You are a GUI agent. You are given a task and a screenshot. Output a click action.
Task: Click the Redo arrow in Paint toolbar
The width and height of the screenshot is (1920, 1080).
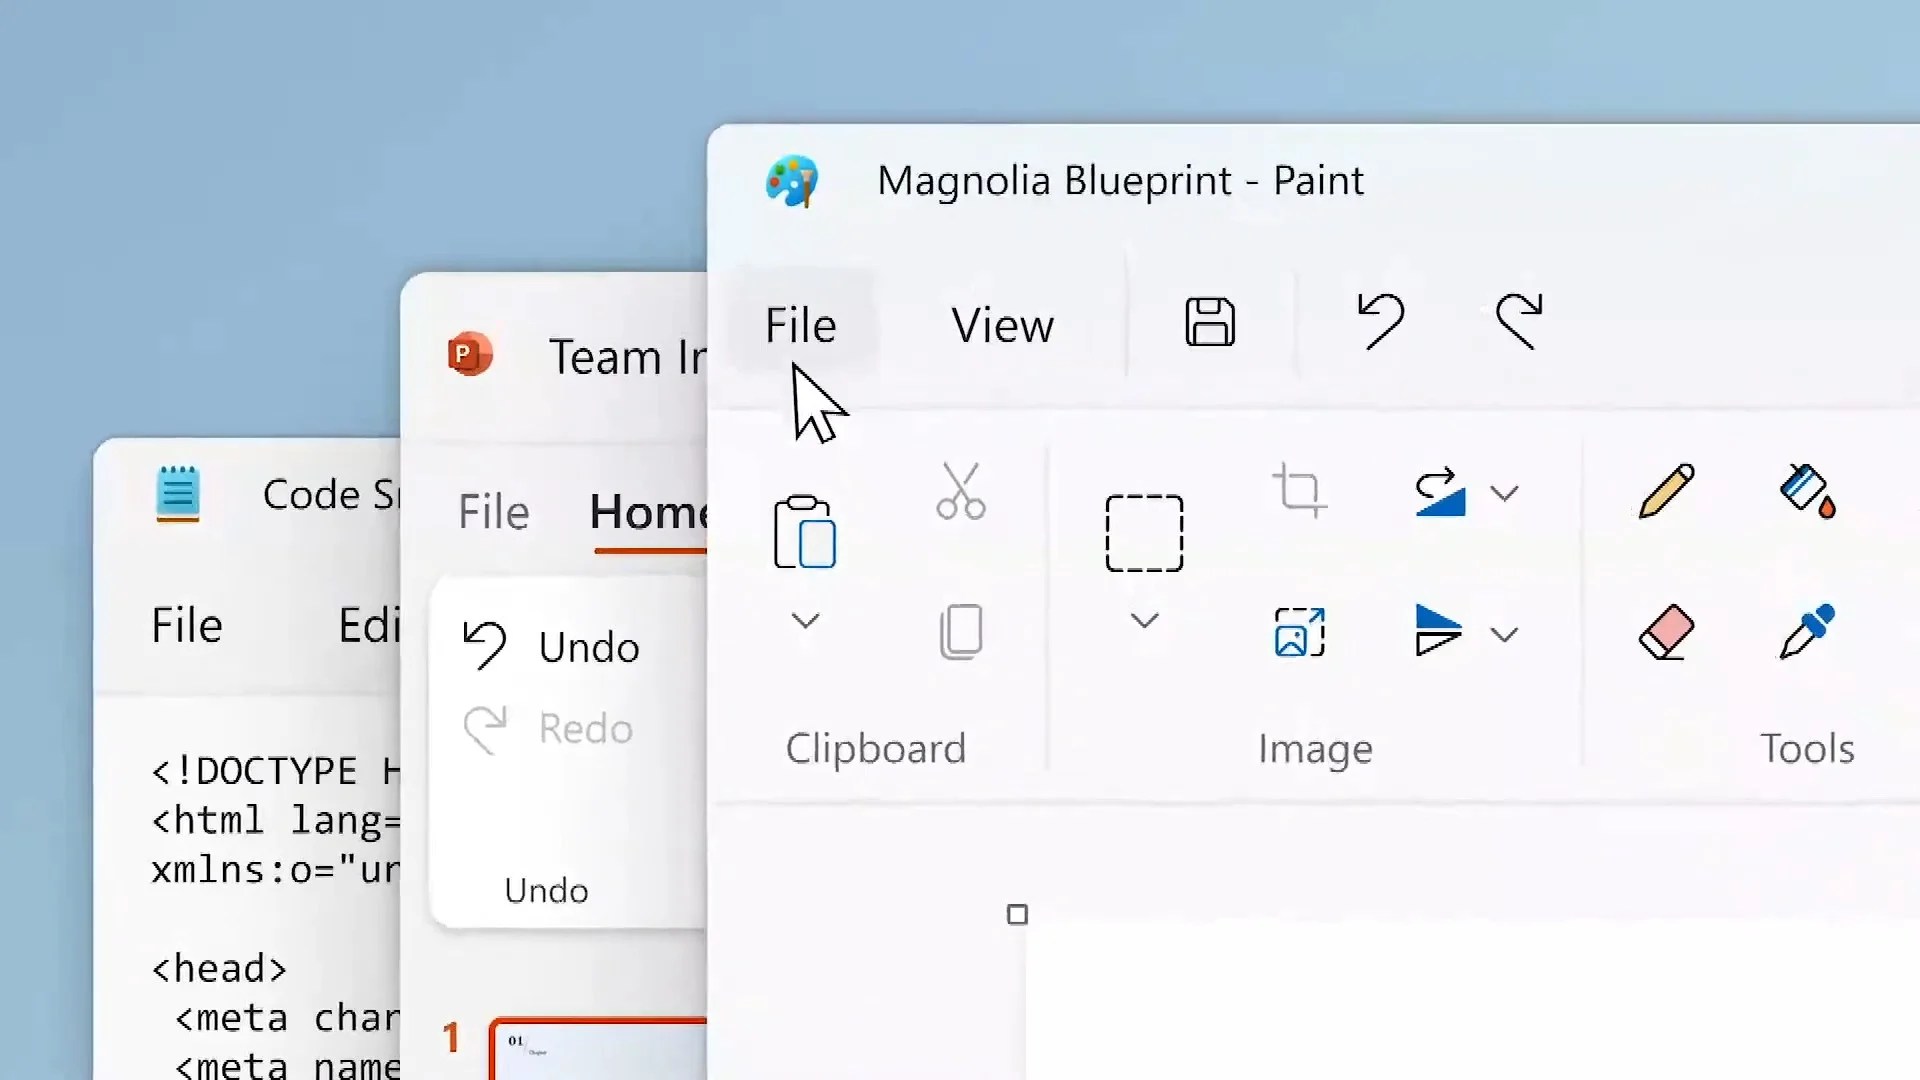pos(1519,321)
